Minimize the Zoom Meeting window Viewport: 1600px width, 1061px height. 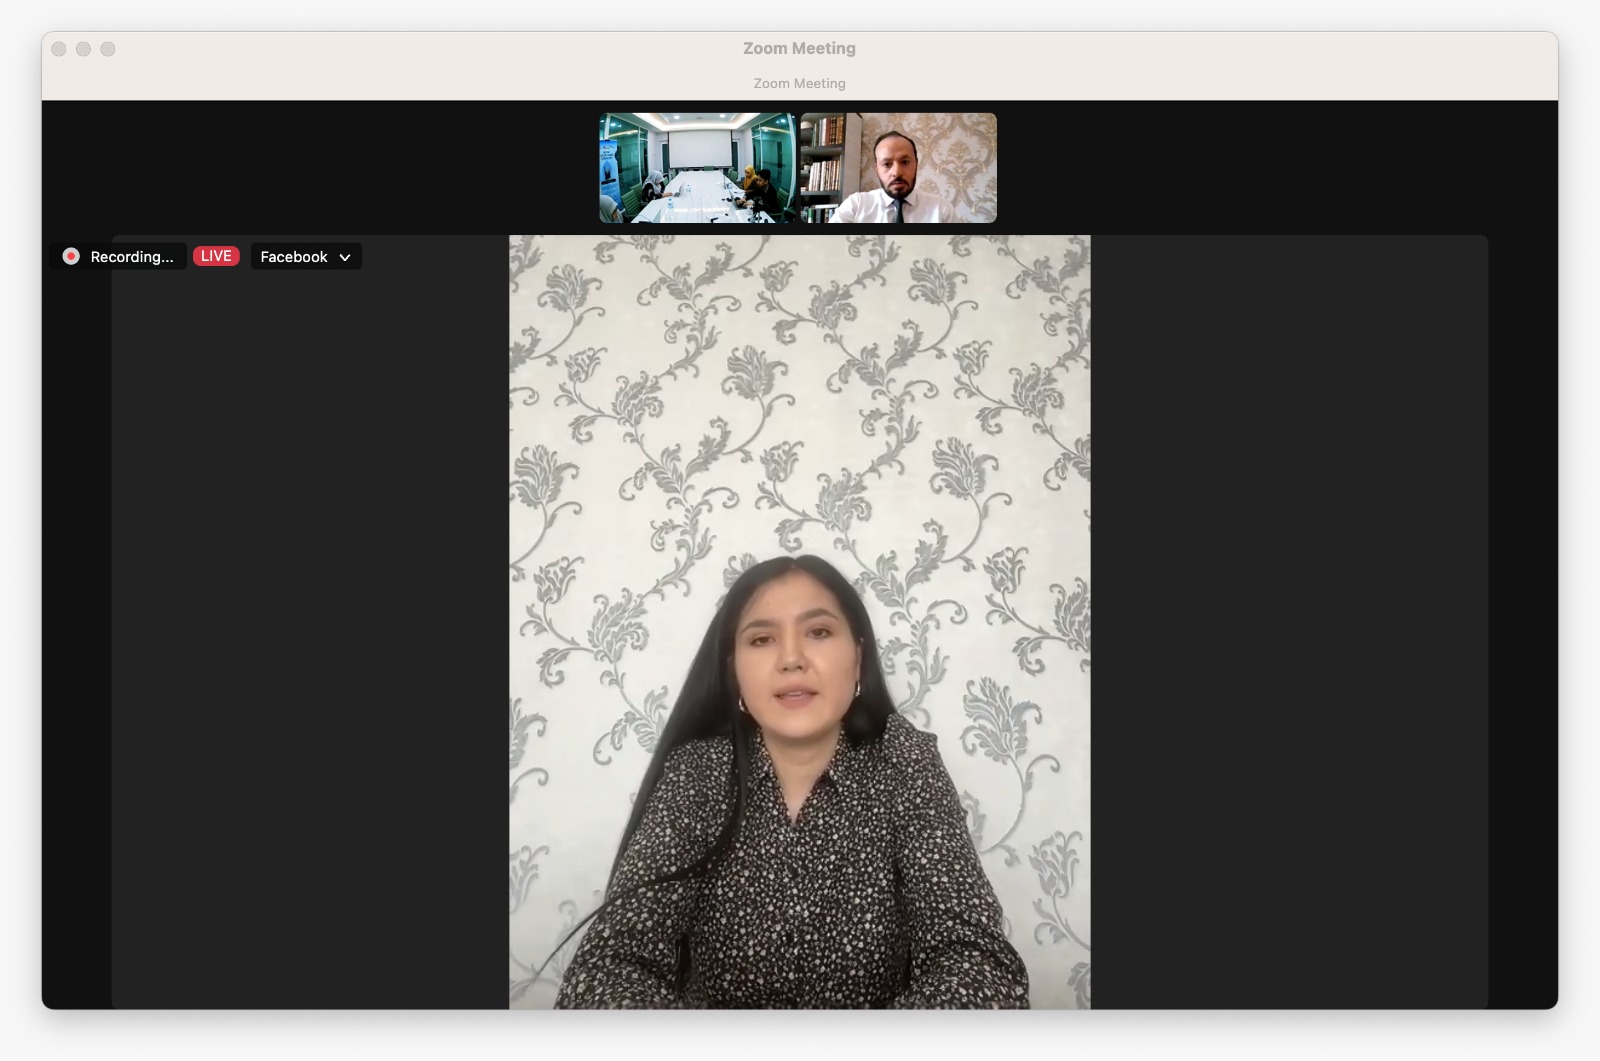[83, 49]
